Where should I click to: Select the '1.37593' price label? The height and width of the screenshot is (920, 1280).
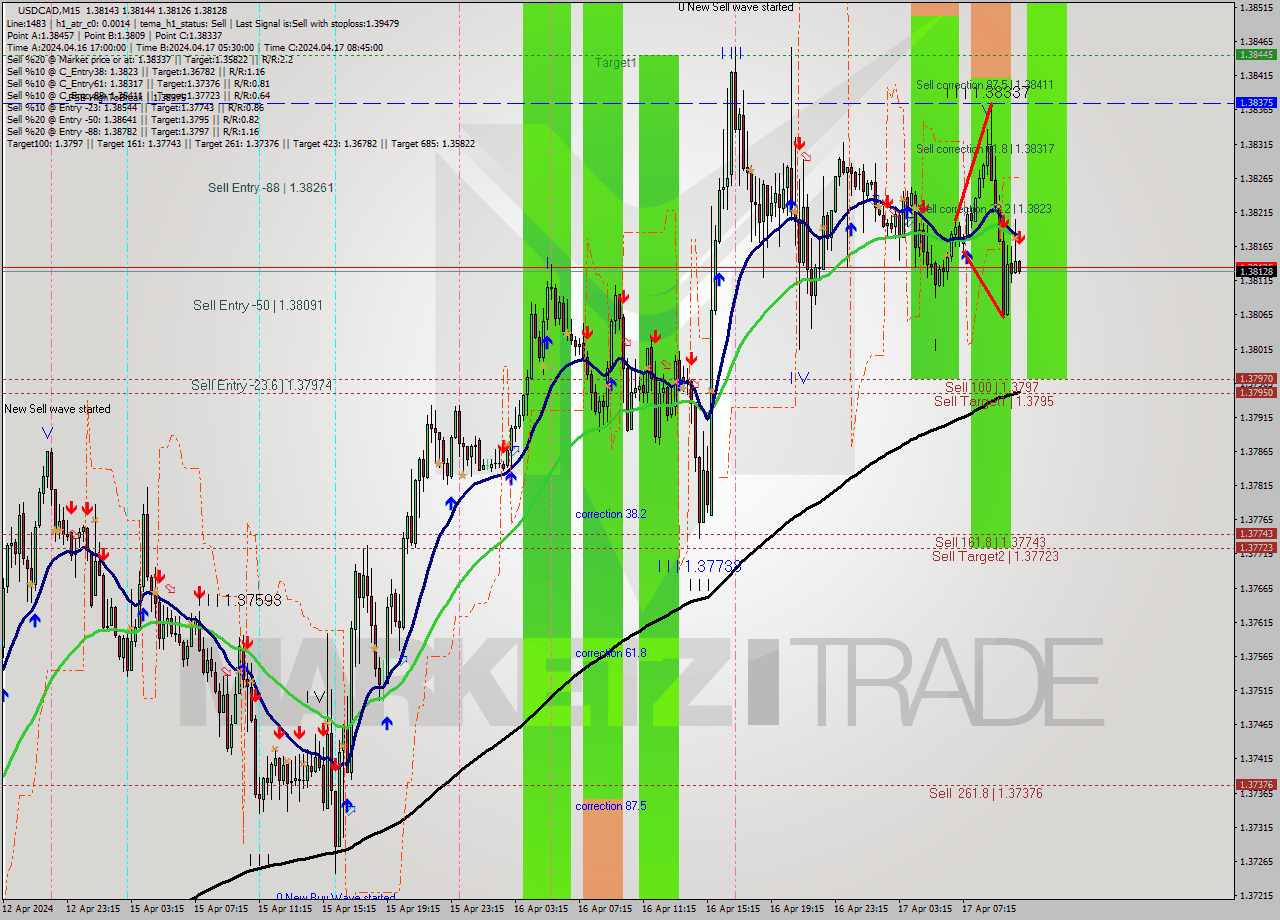252,601
